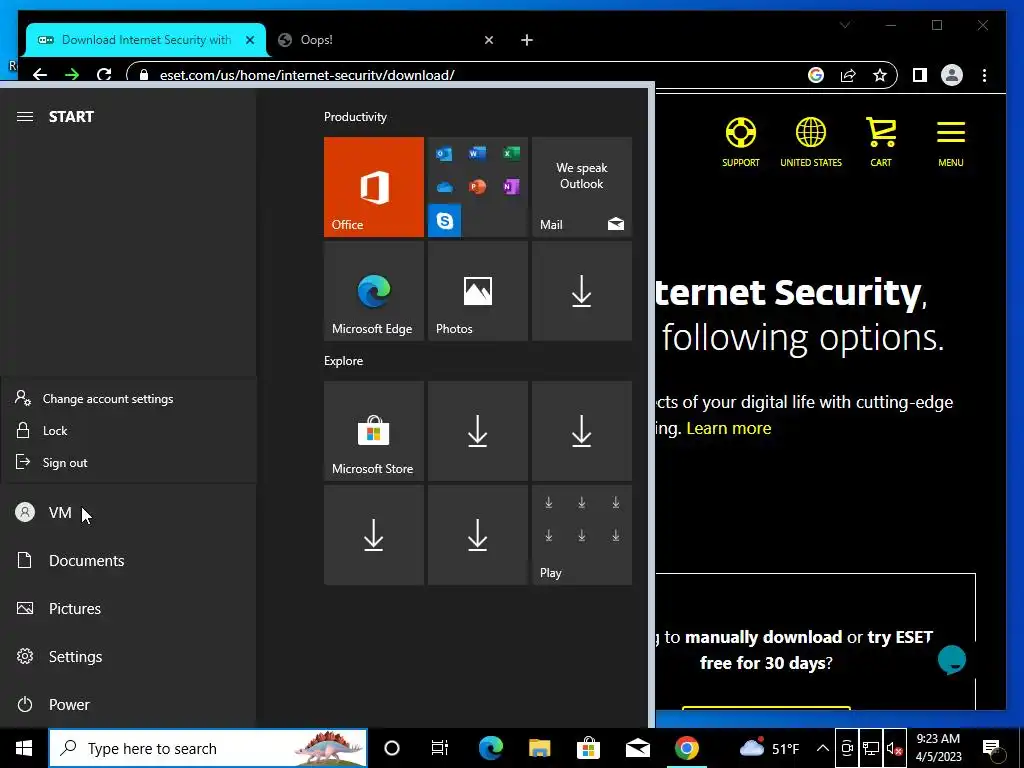This screenshot has height=768, width=1024.
Task: Go back in Chrome
Action: (x=40, y=74)
